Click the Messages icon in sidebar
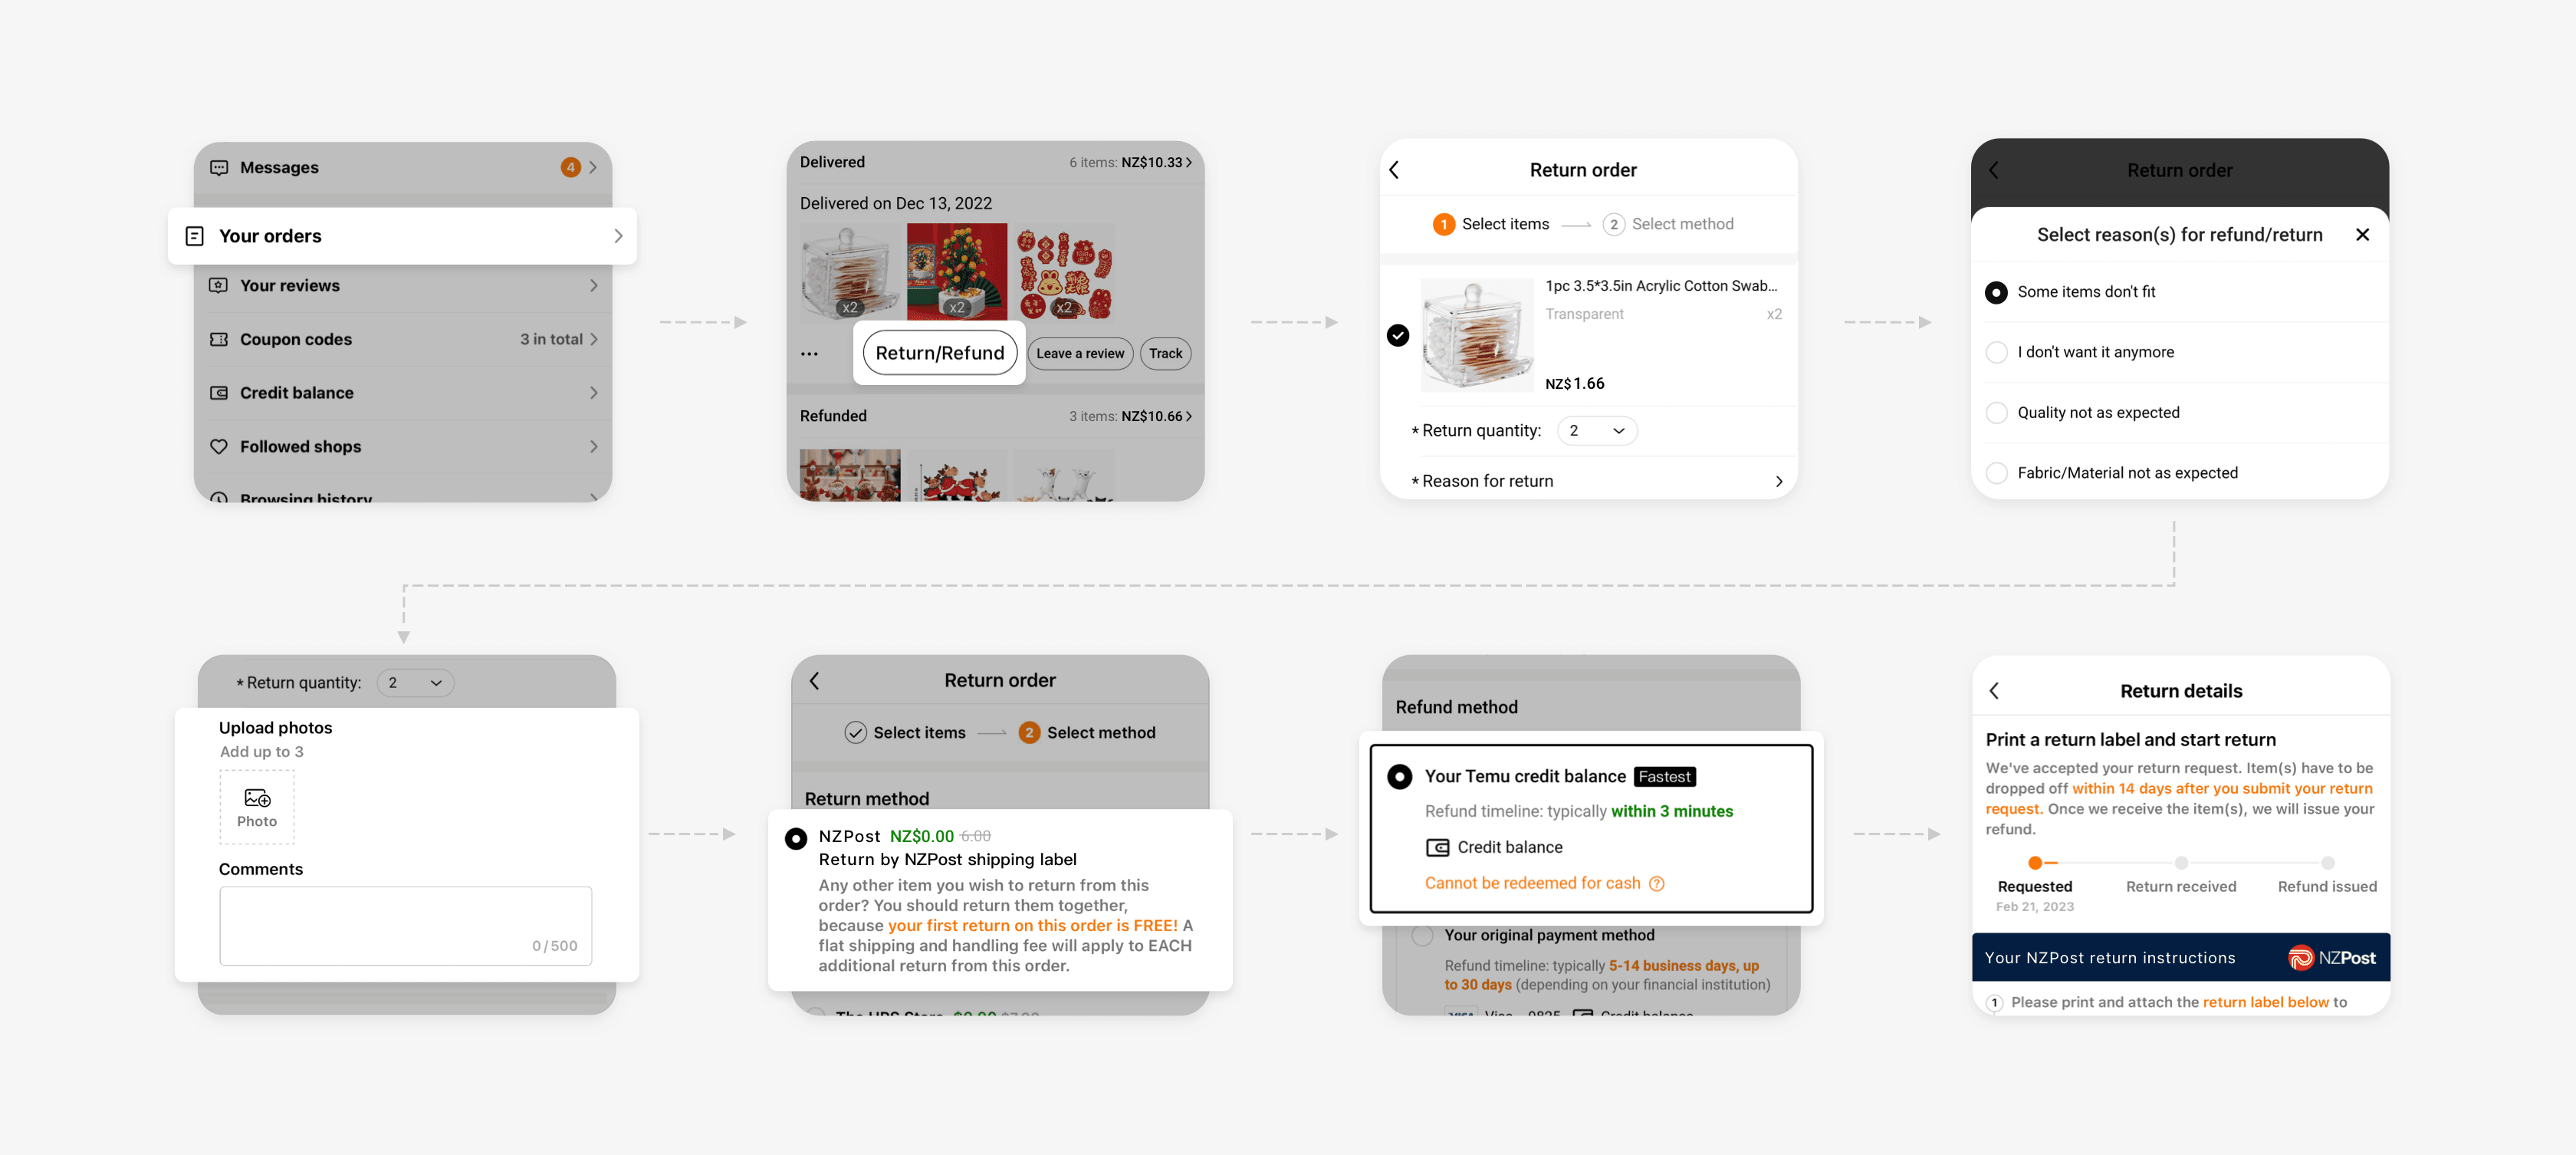Screen dimensions: 2576x1155 pos(219,166)
